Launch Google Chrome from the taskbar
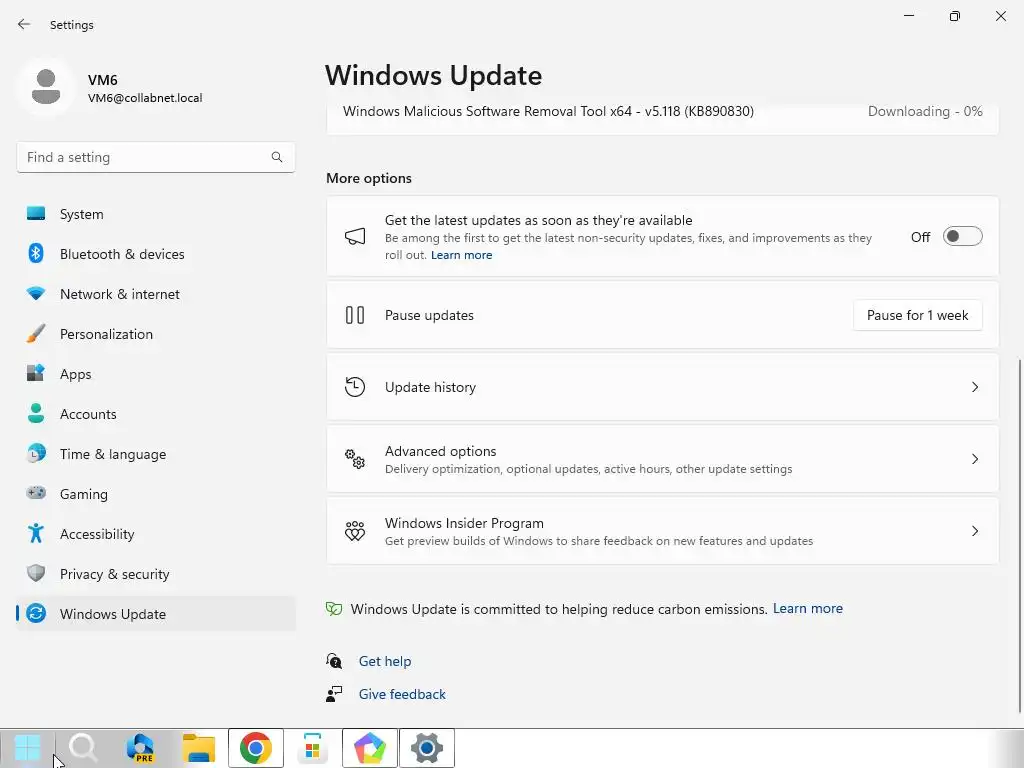The height and width of the screenshot is (768, 1024). click(x=256, y=748)
